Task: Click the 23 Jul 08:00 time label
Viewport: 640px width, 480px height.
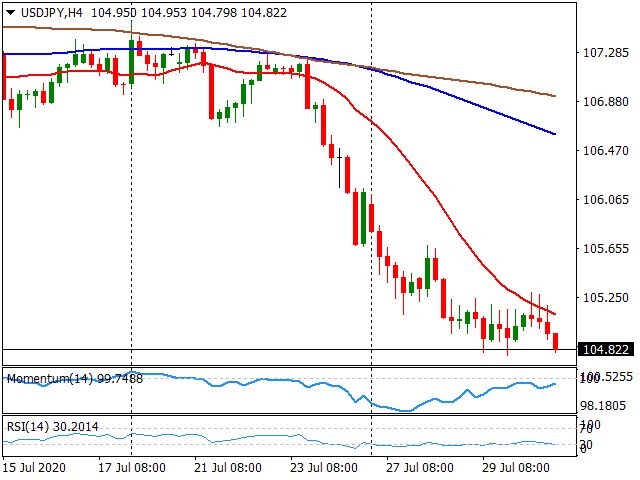Action: [x=324, y=468]
